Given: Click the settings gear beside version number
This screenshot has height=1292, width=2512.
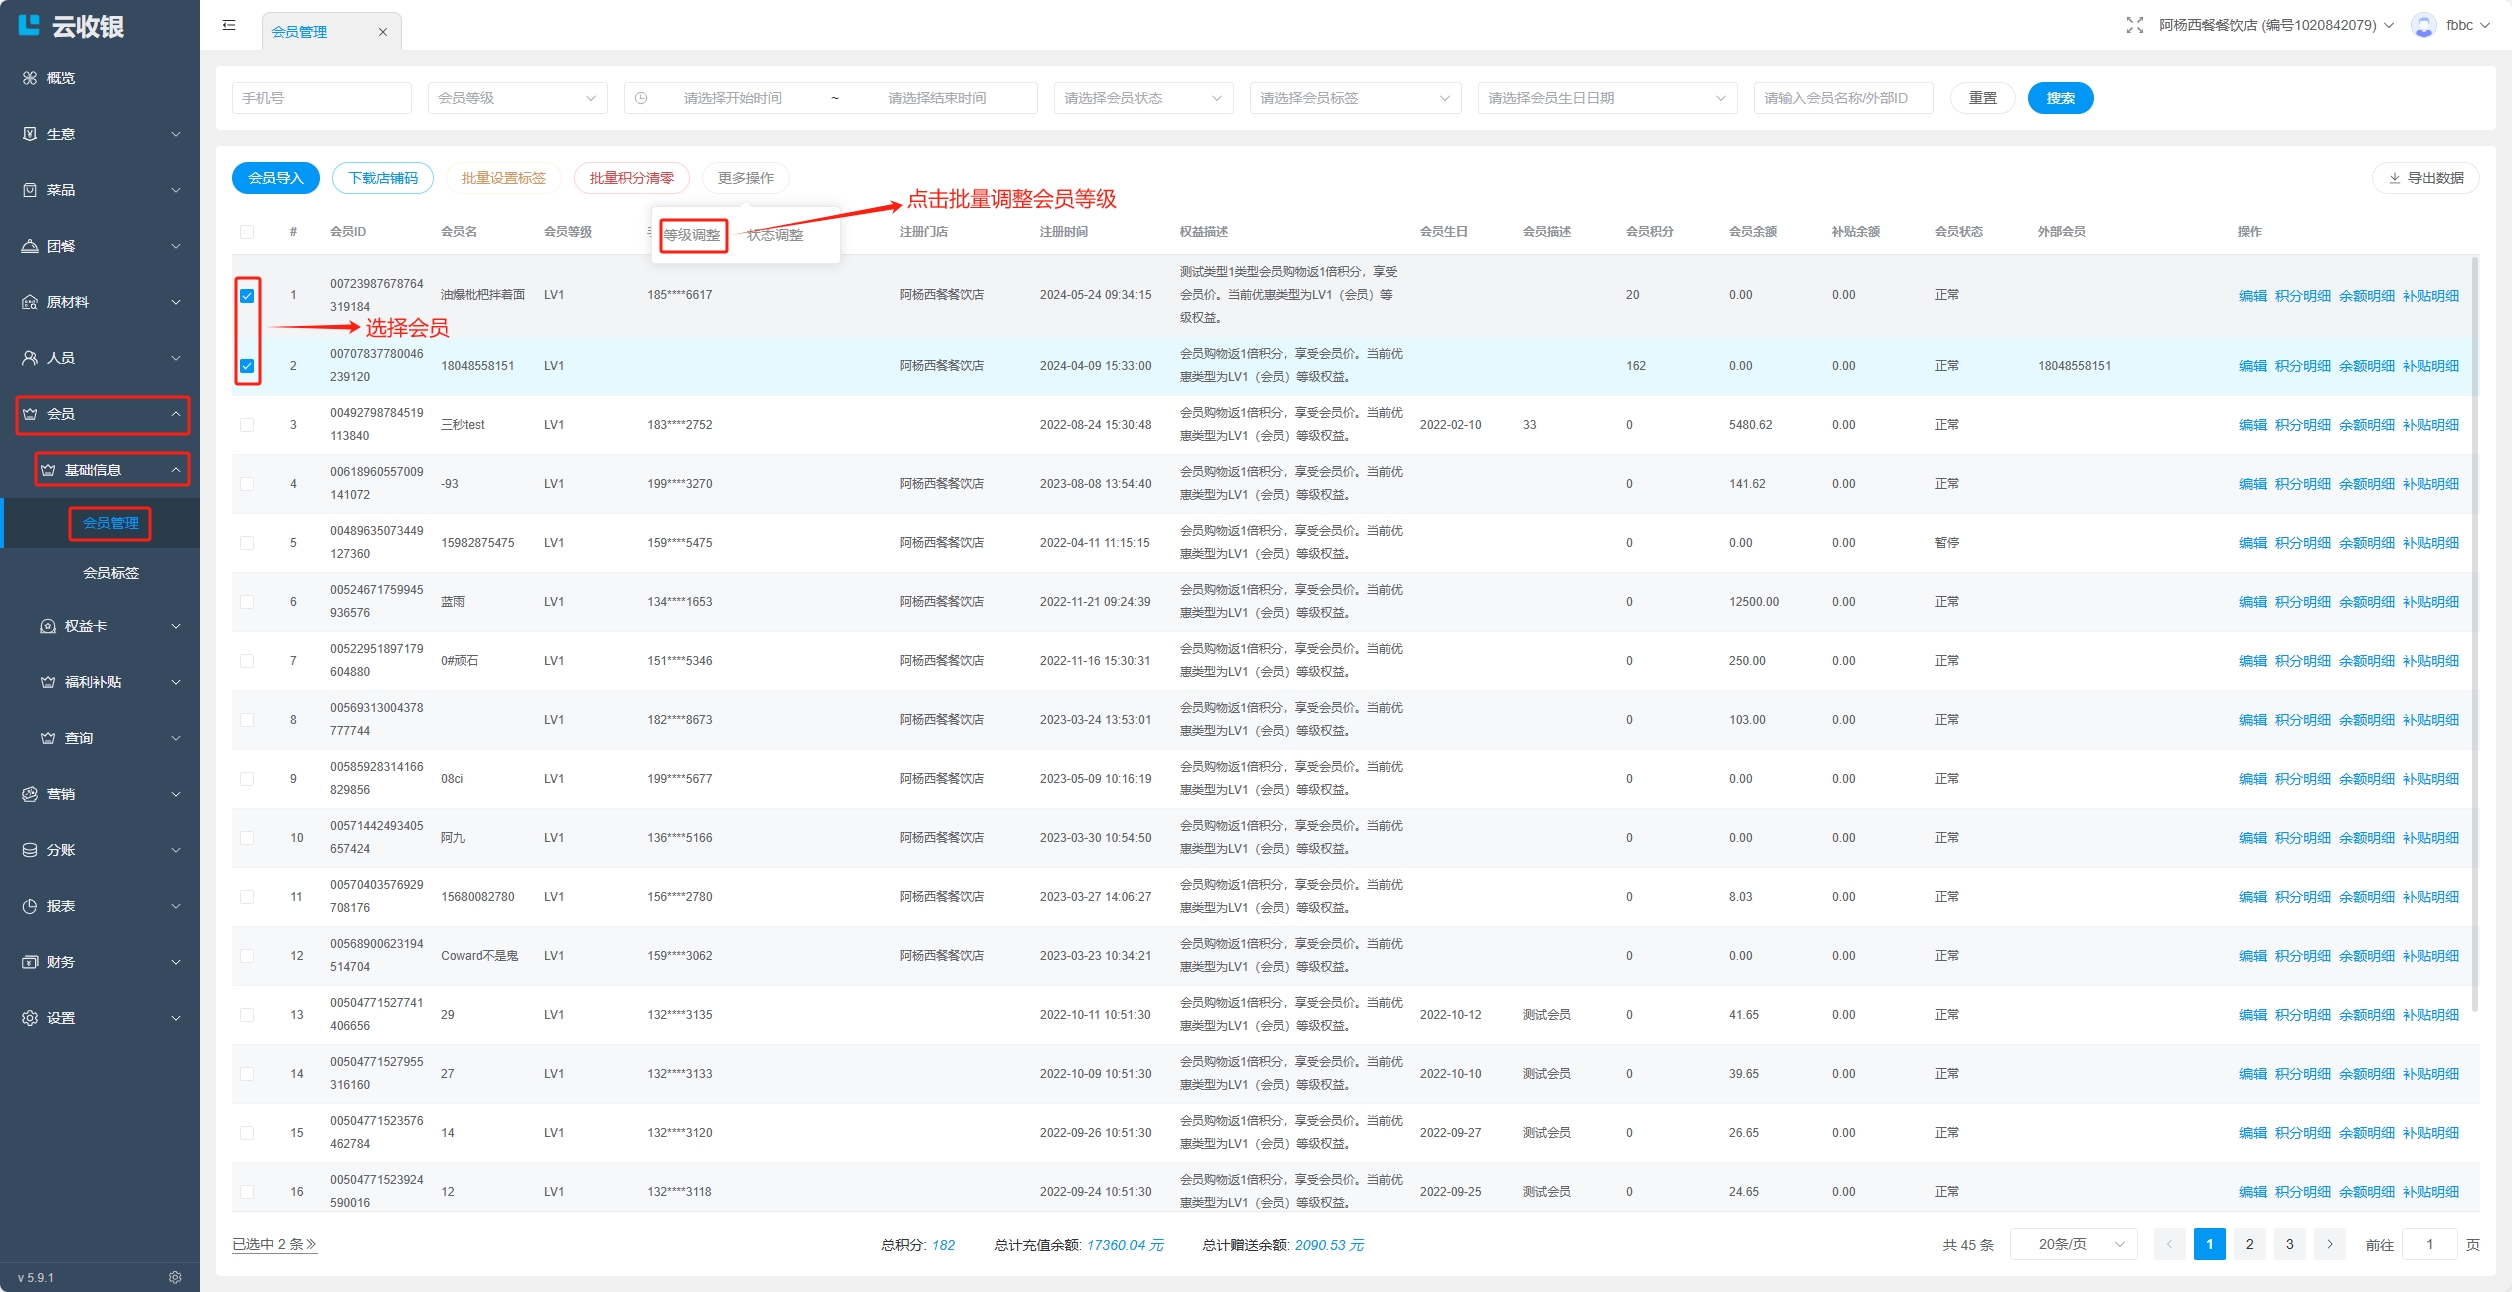Looking at the screenshot, I should (x=175, y=1277).
